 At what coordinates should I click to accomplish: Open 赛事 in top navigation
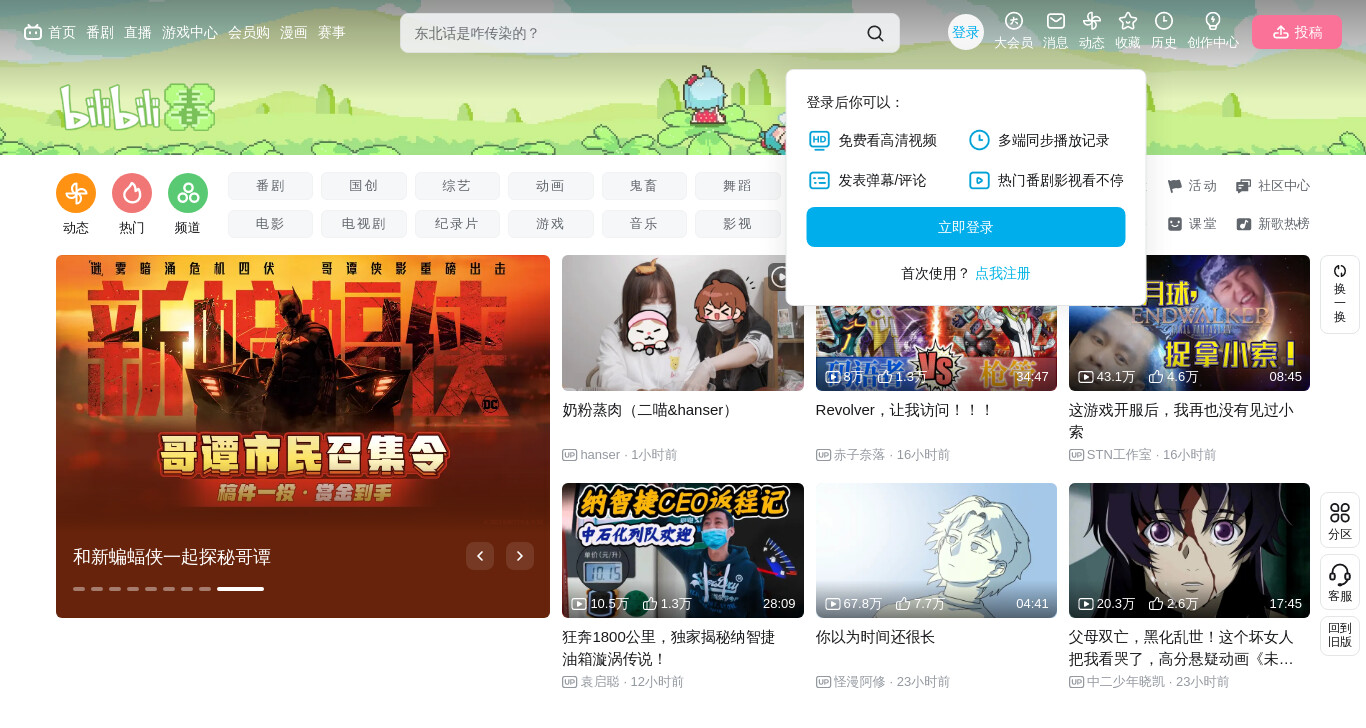pos(332,32)
